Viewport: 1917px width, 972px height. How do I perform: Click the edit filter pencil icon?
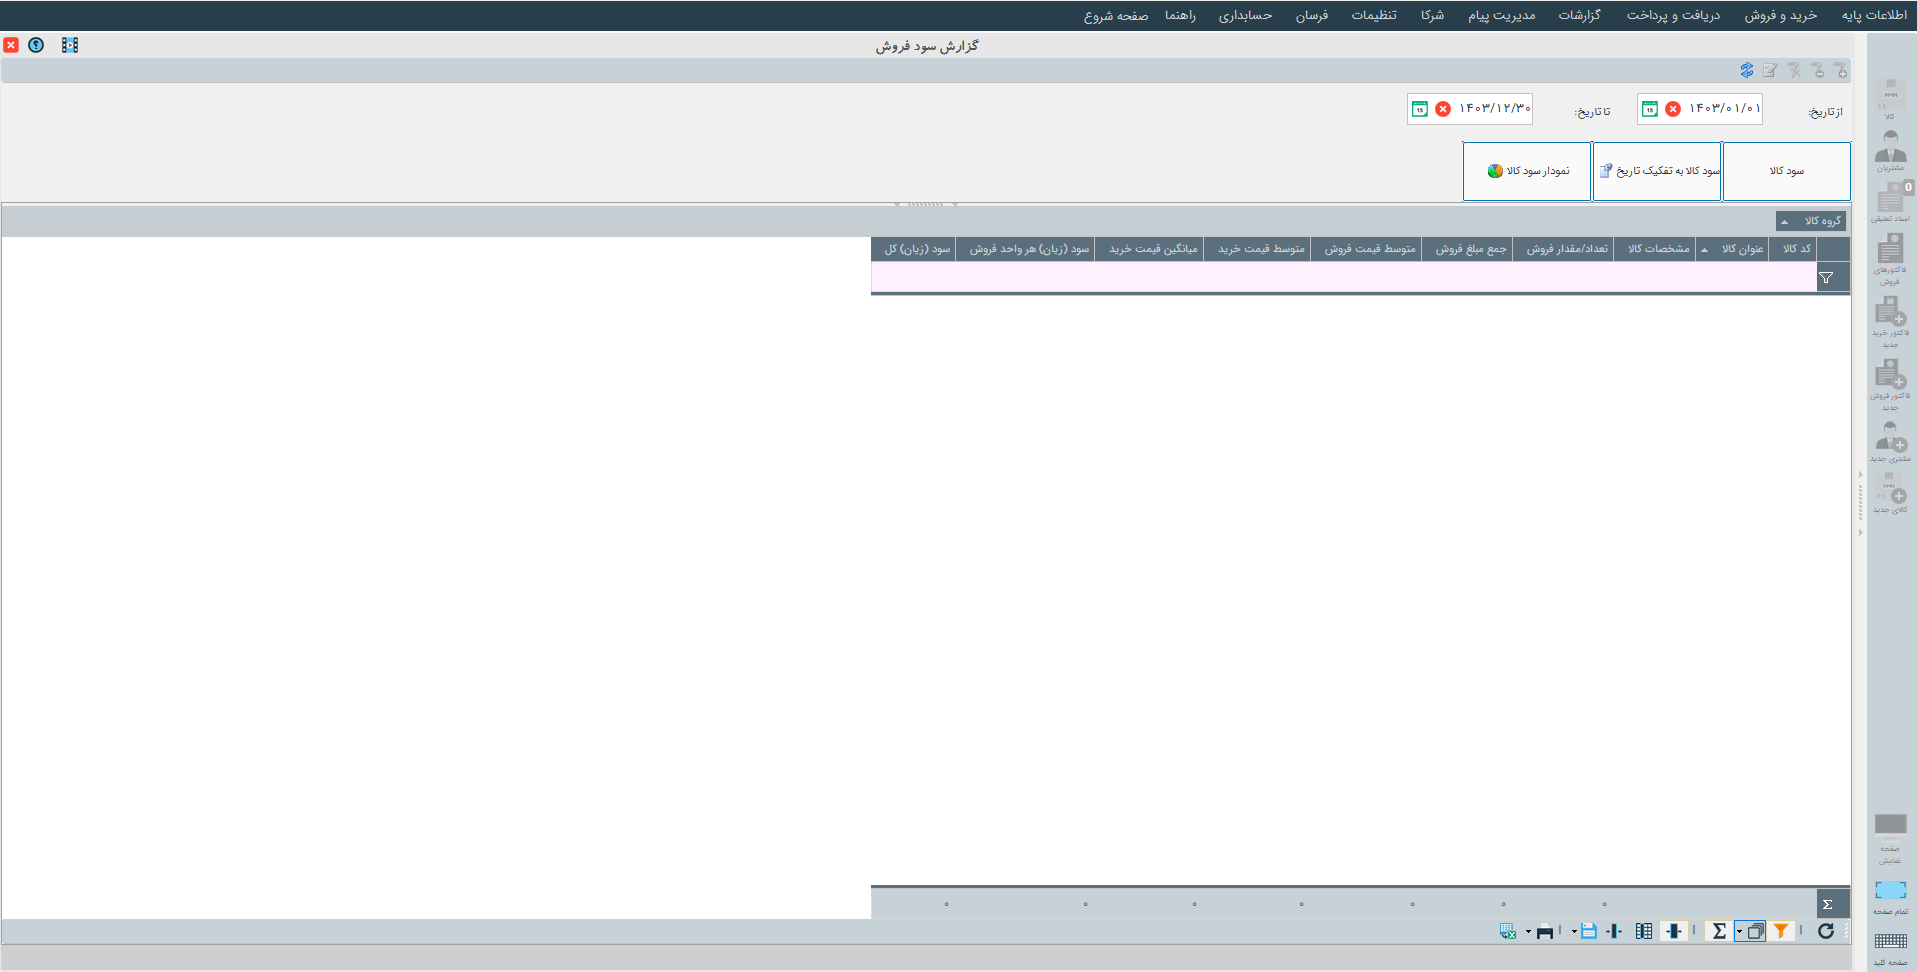tap(1770, 70)
